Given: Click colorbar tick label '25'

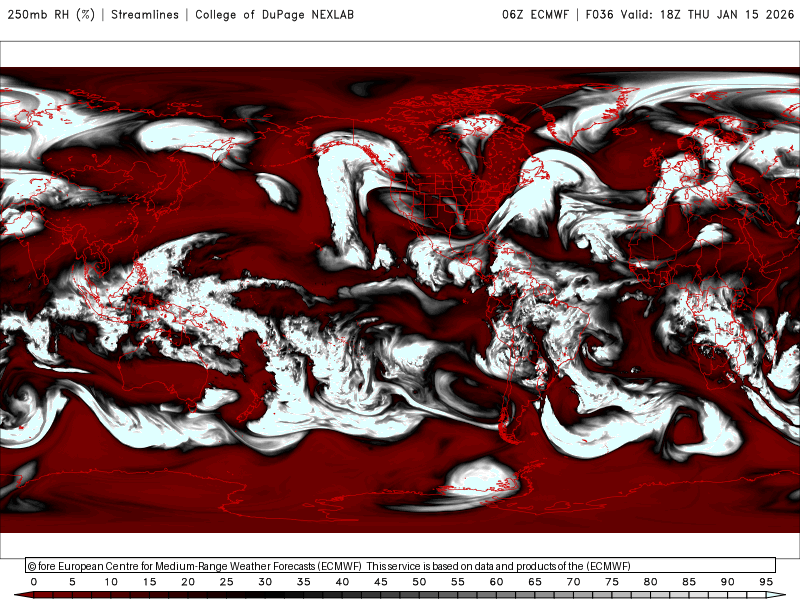Looking at the screenshot, I should tap(227, 582).
